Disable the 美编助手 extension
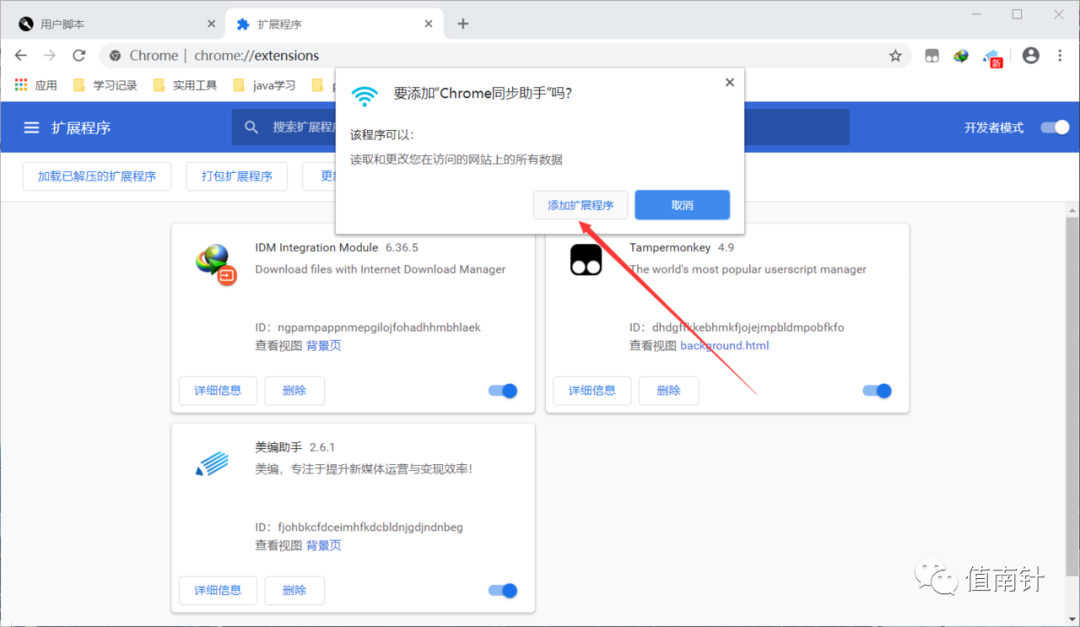 (503, 590)
